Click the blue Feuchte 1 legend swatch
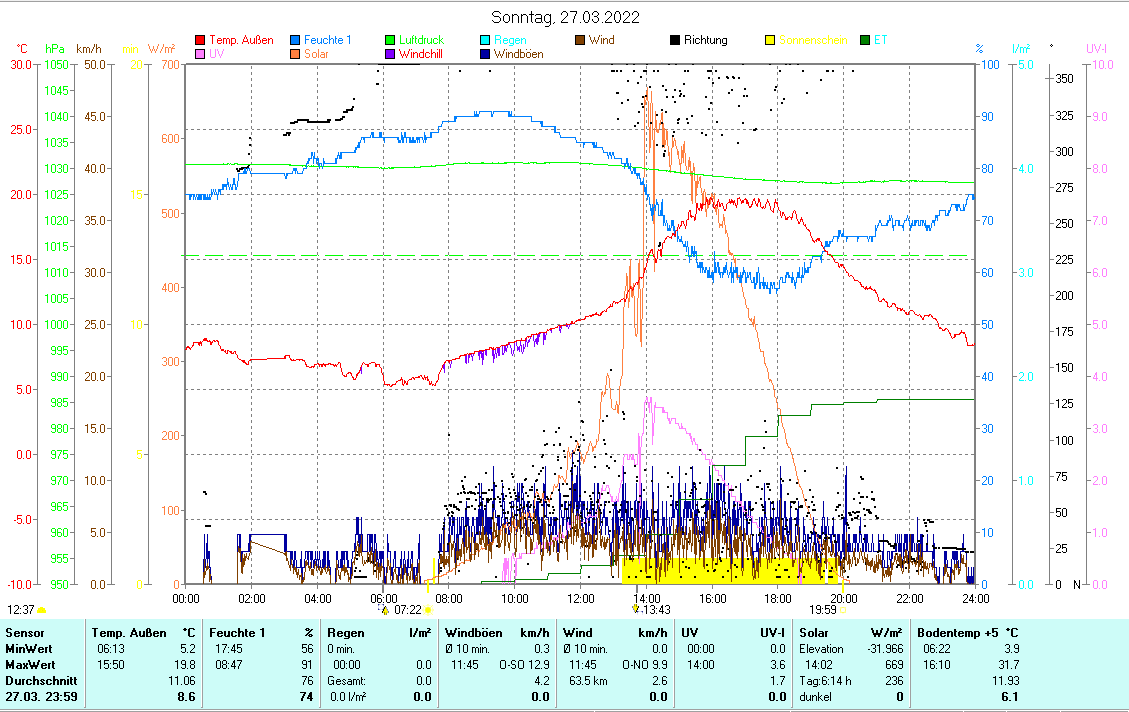The width and height of the screenshot is (1129, 712). pos(295,40)
